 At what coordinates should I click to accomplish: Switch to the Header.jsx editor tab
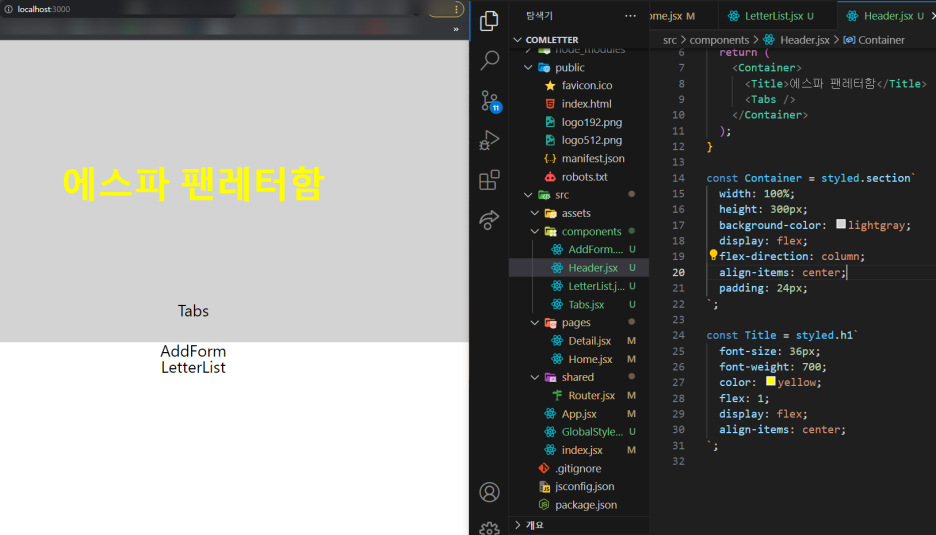(x=888, y=16)
